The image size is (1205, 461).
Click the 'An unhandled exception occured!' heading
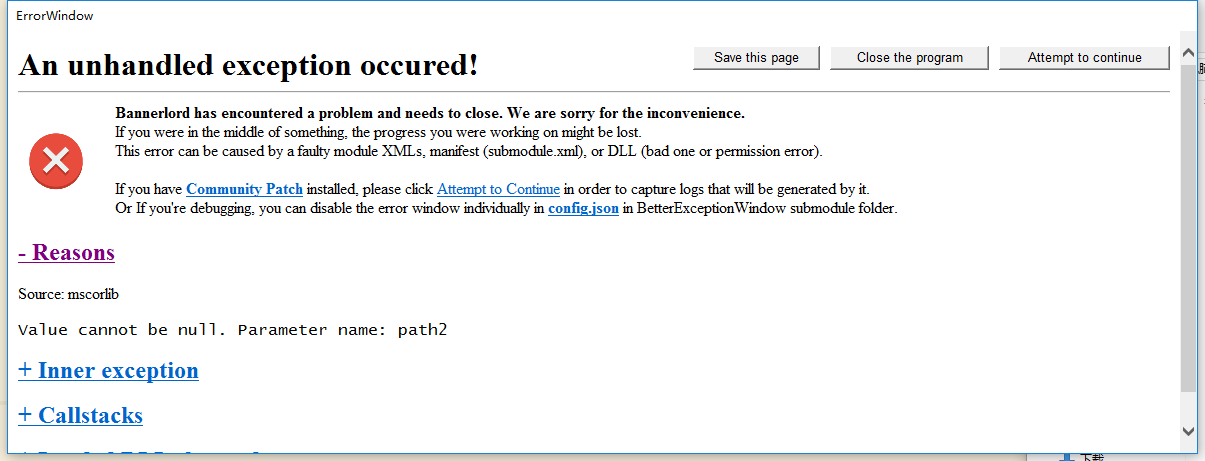coord(248,66)
